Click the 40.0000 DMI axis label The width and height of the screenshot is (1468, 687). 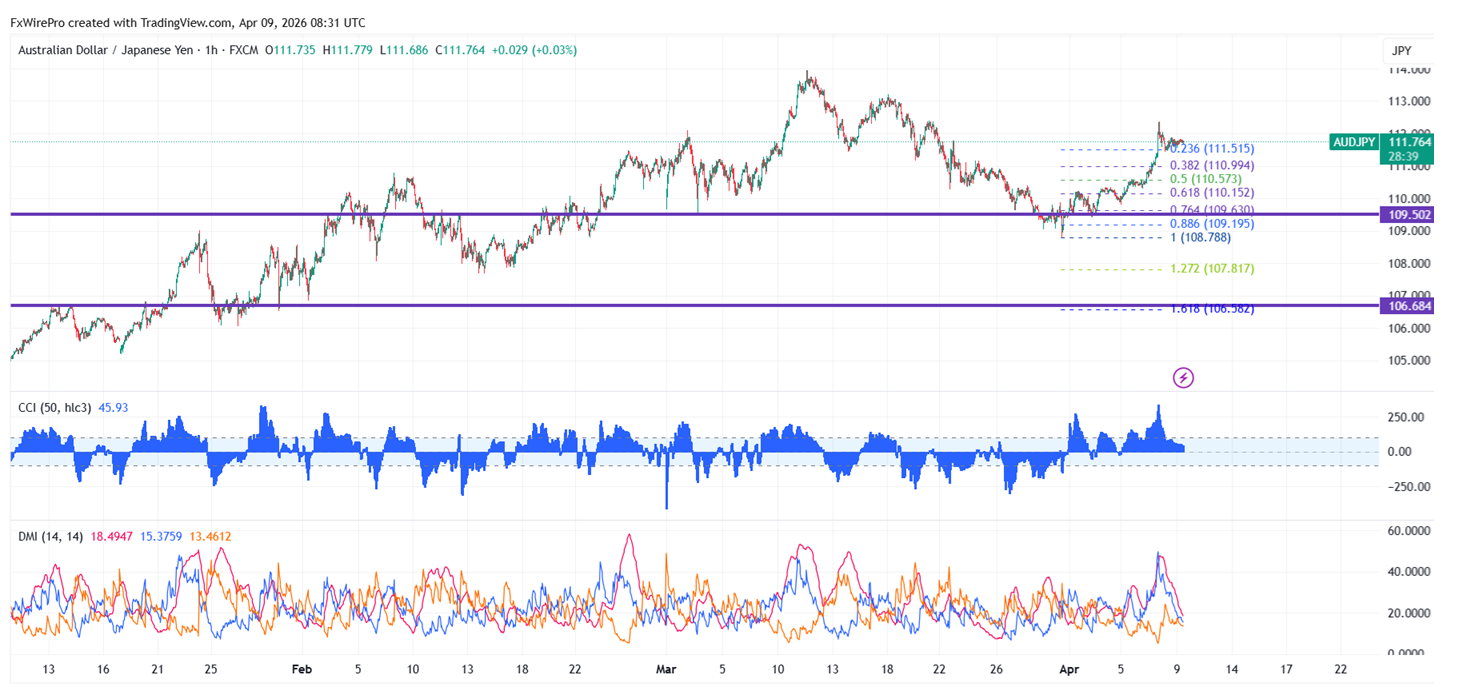click(1409, 572)
